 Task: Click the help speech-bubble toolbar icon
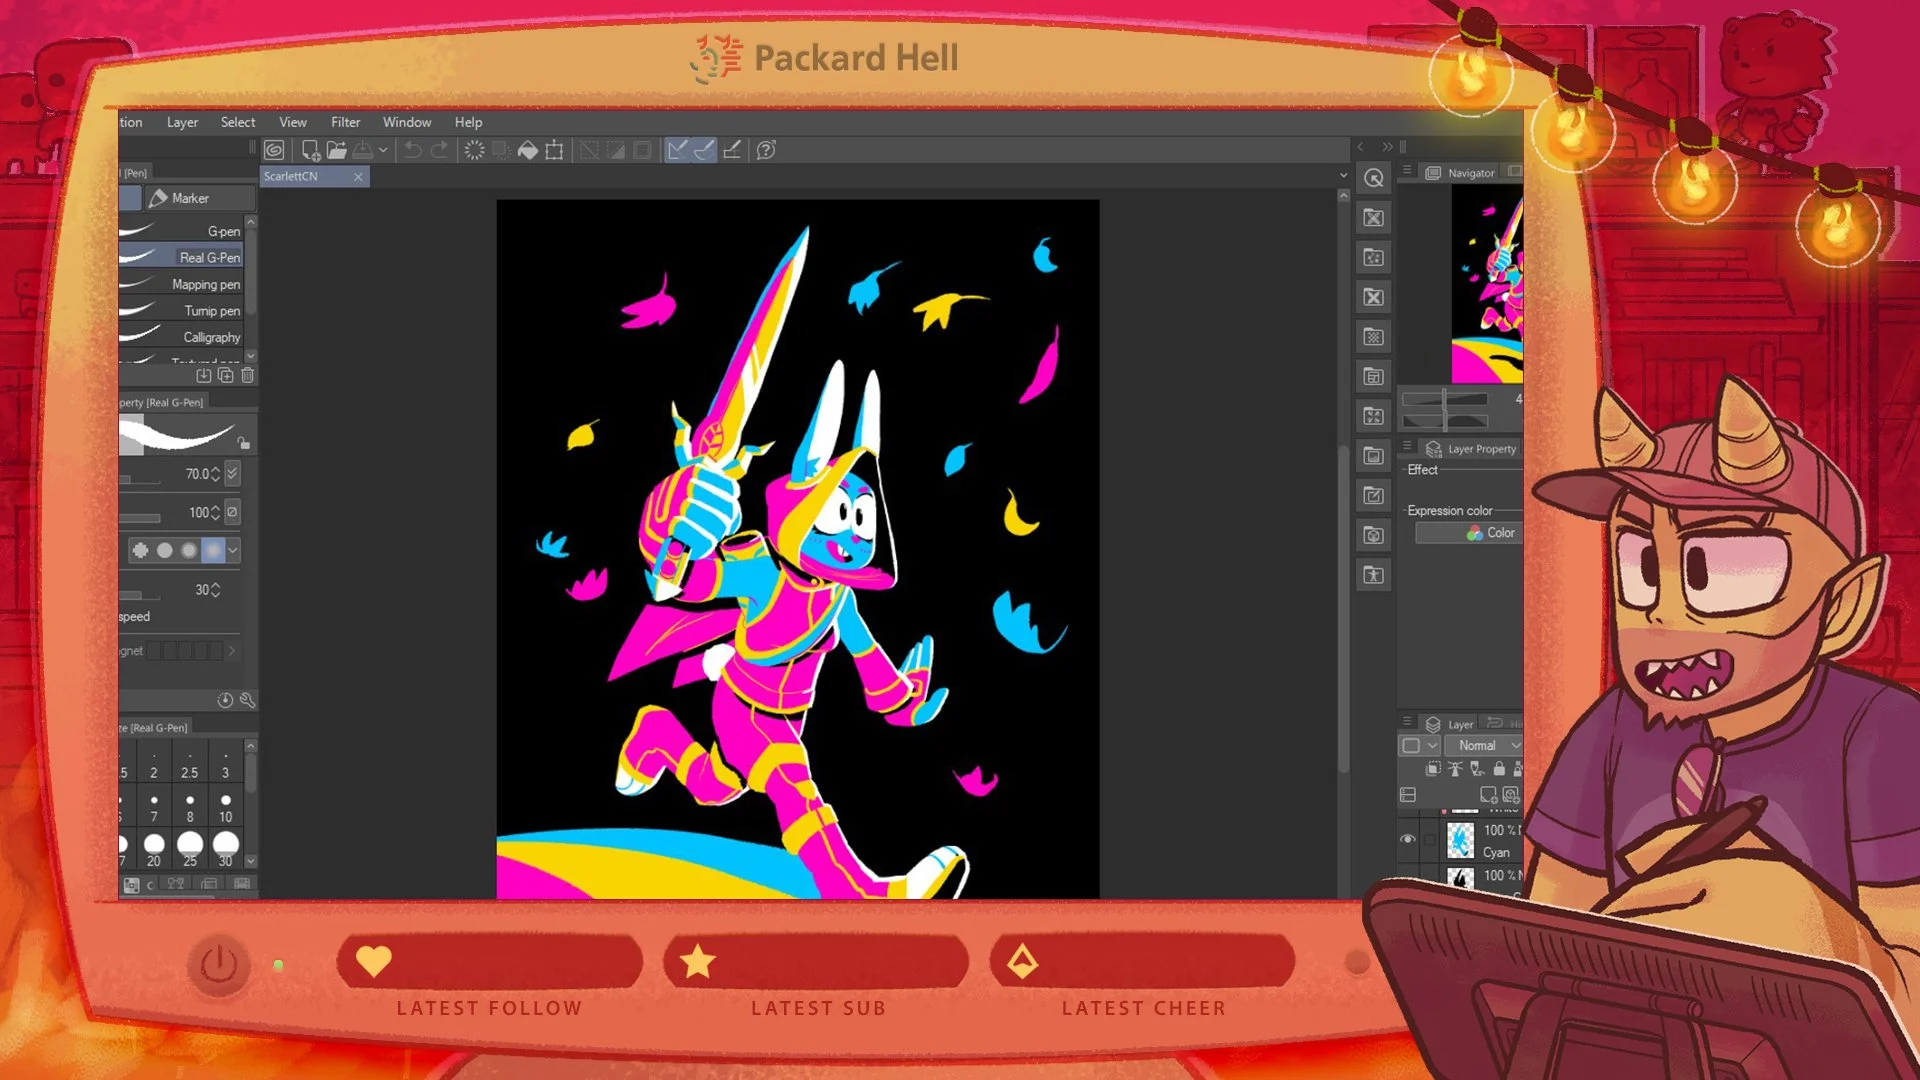pos(766,150)
